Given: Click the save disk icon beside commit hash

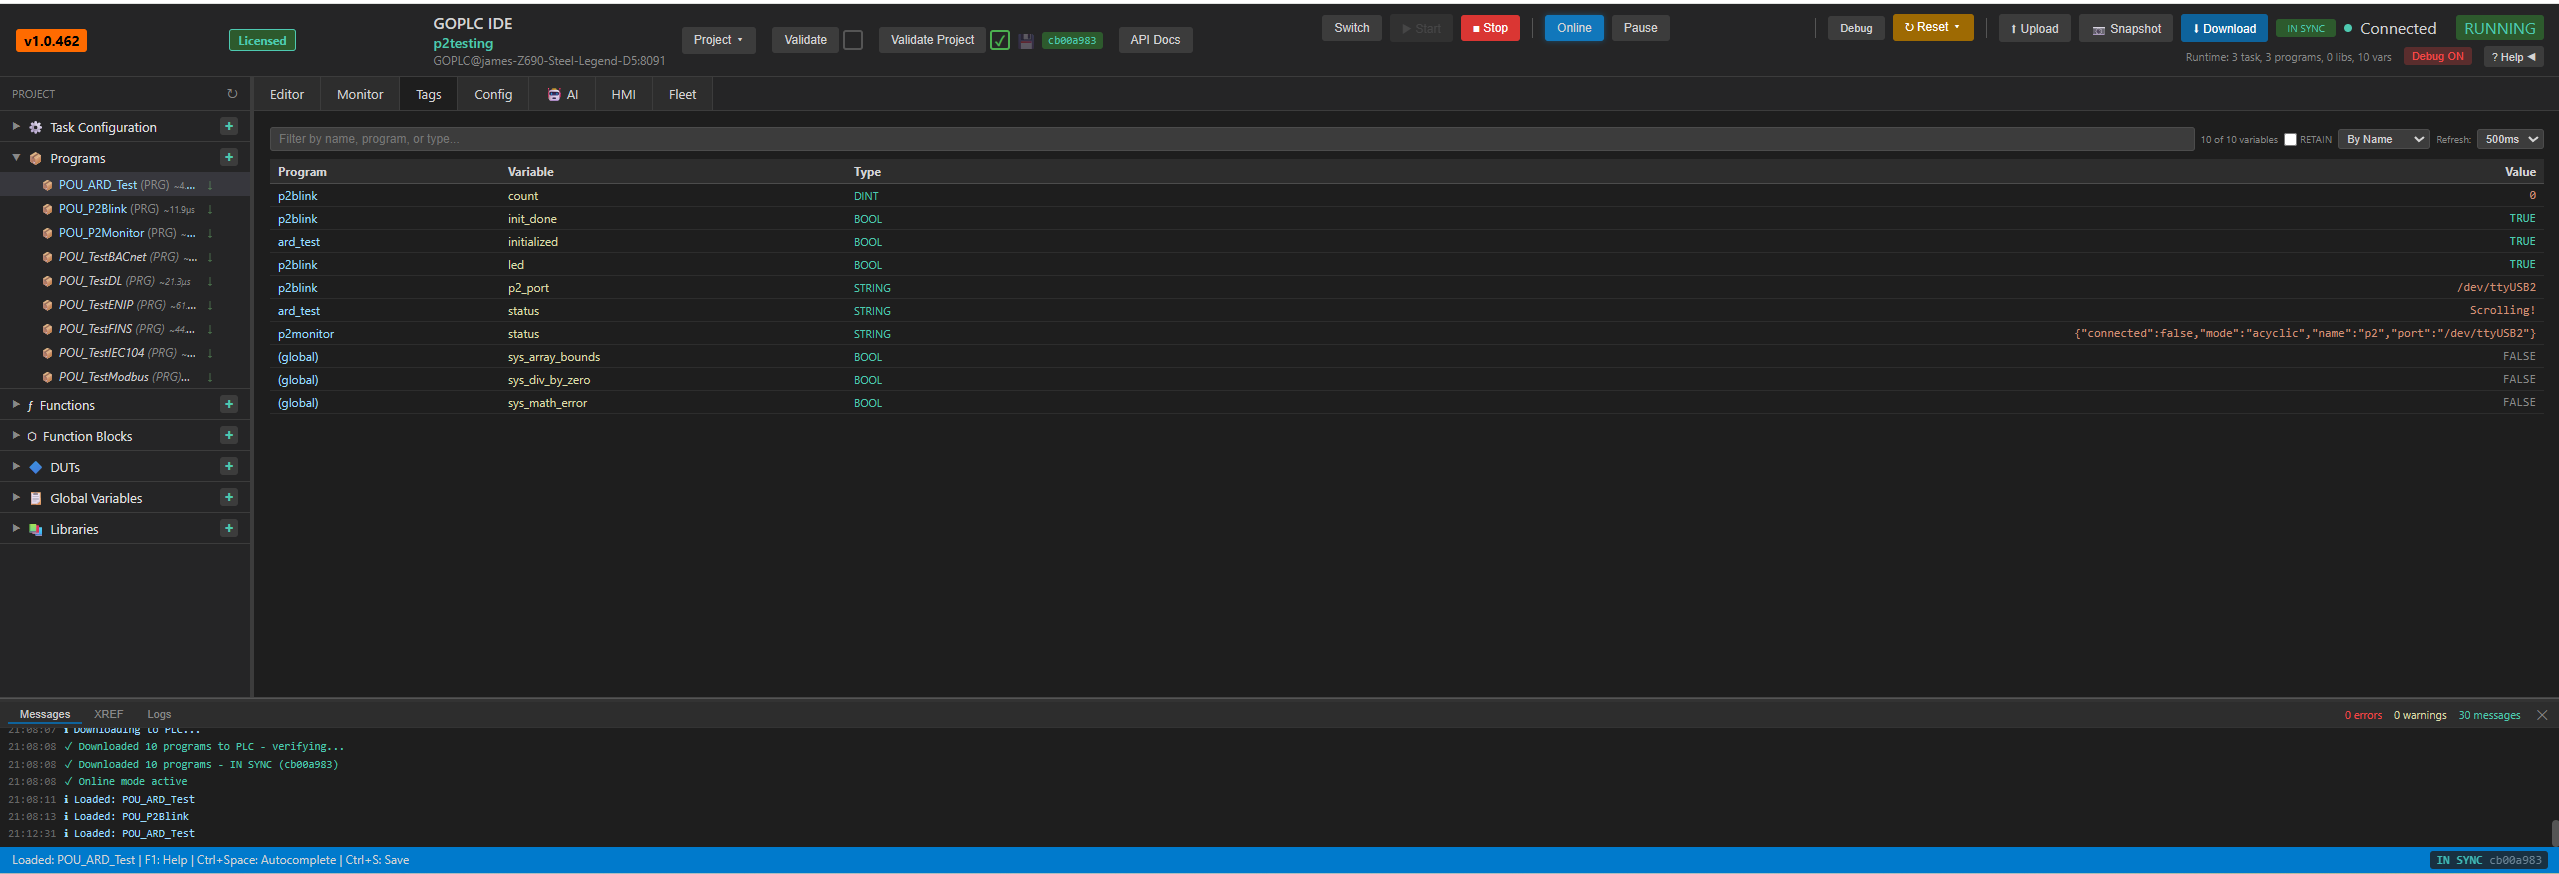Looking at the screenshot, I should [1026, 41].
